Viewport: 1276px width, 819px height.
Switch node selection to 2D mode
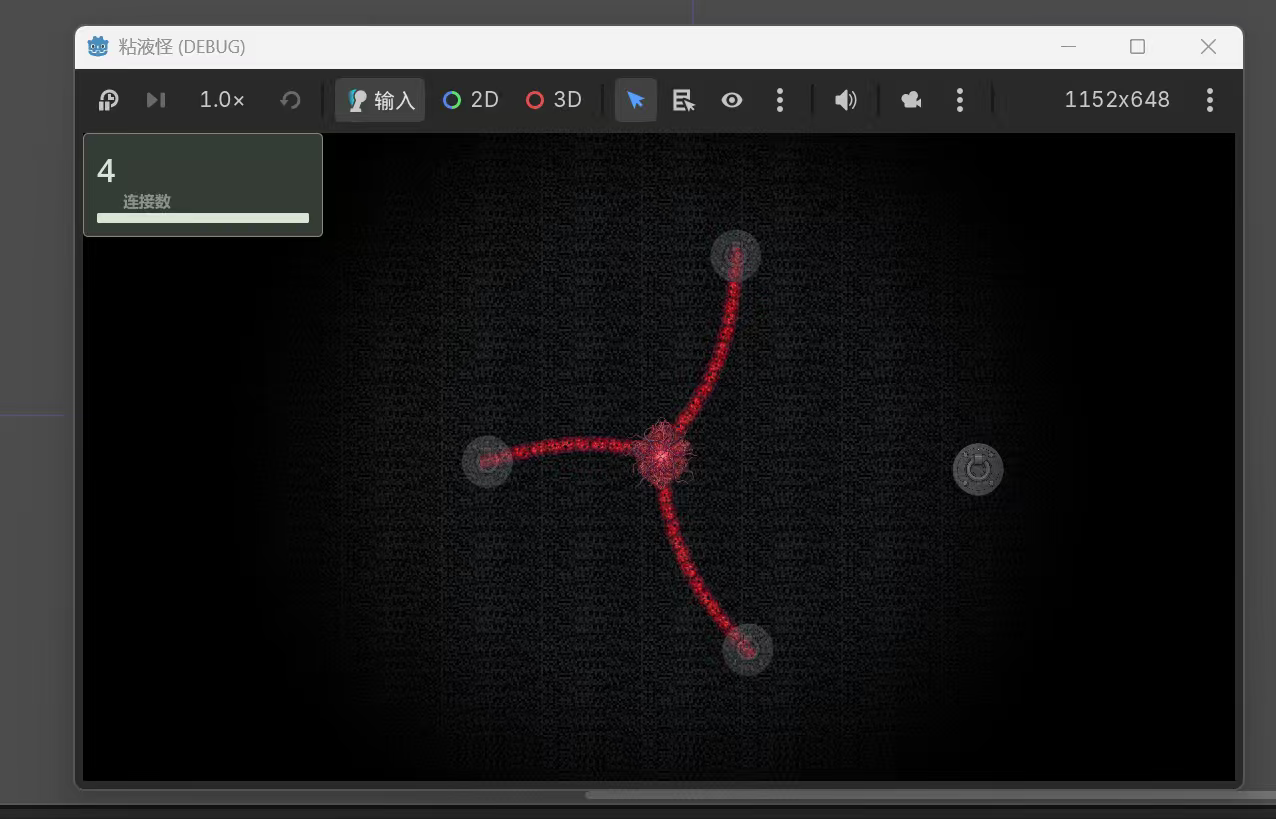point(471,100)
